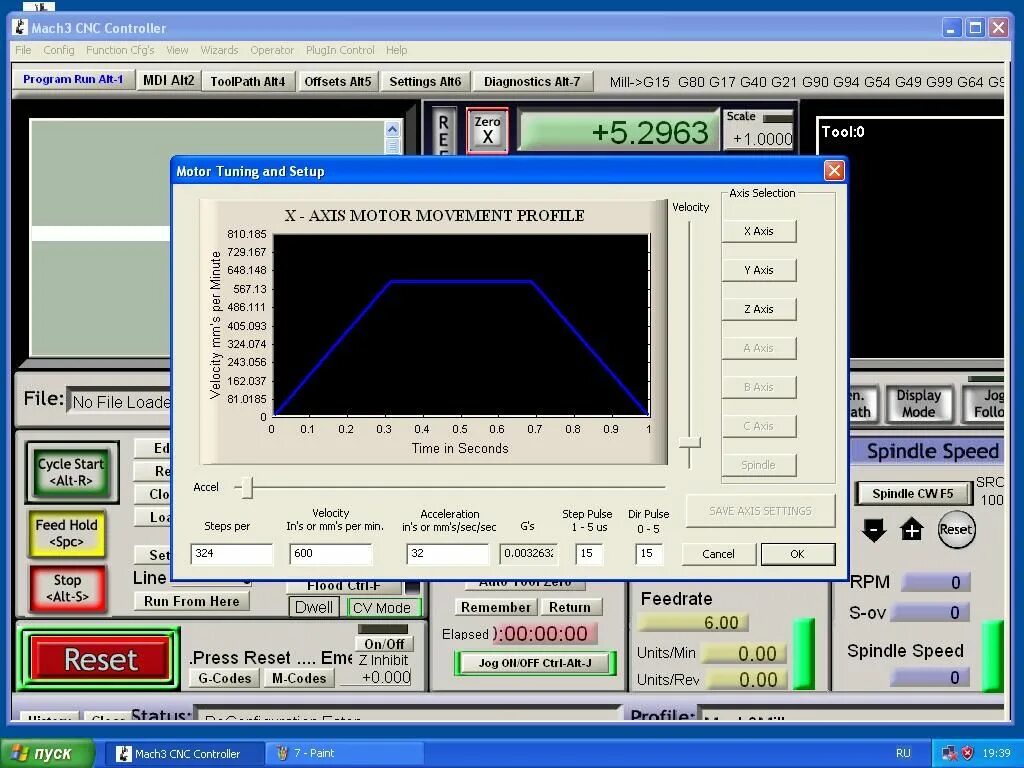Switch to MDI Alt2 tab
1024x768 pixels.
tap(168, 80)
